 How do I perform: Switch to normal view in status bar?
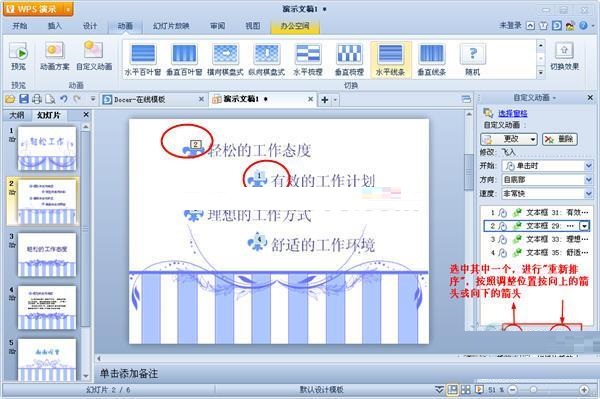point(452,390)
